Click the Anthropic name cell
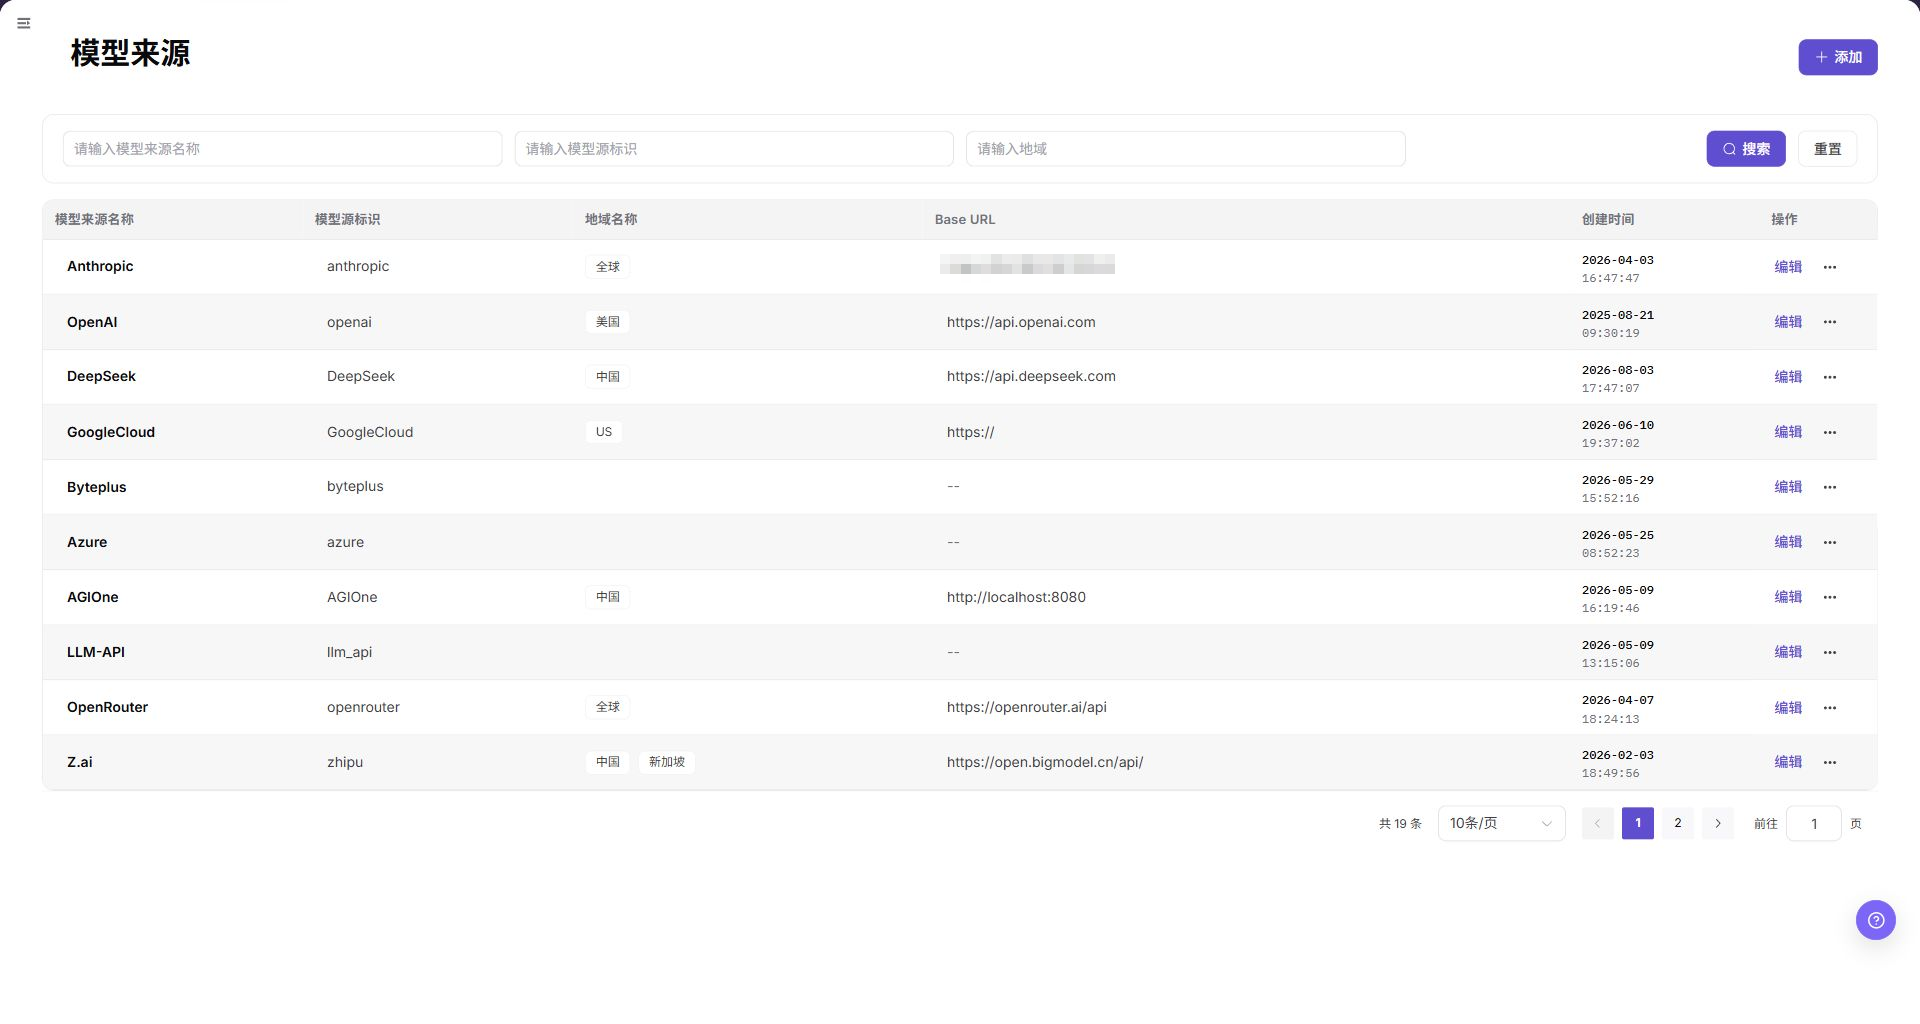Viewport: 1920px width, 1024px height. 100,266
